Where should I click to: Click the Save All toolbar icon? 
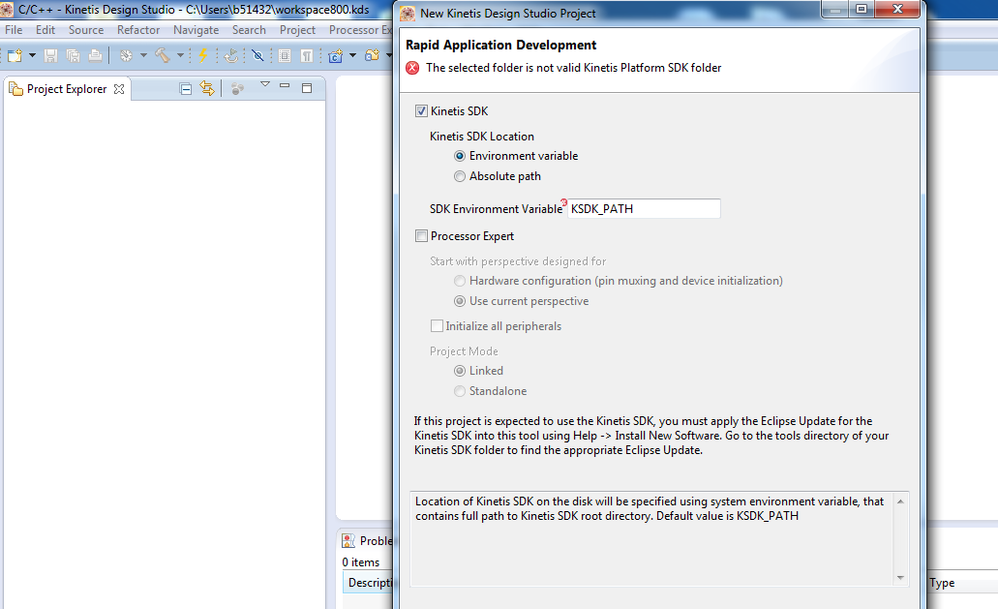[73, 56]
